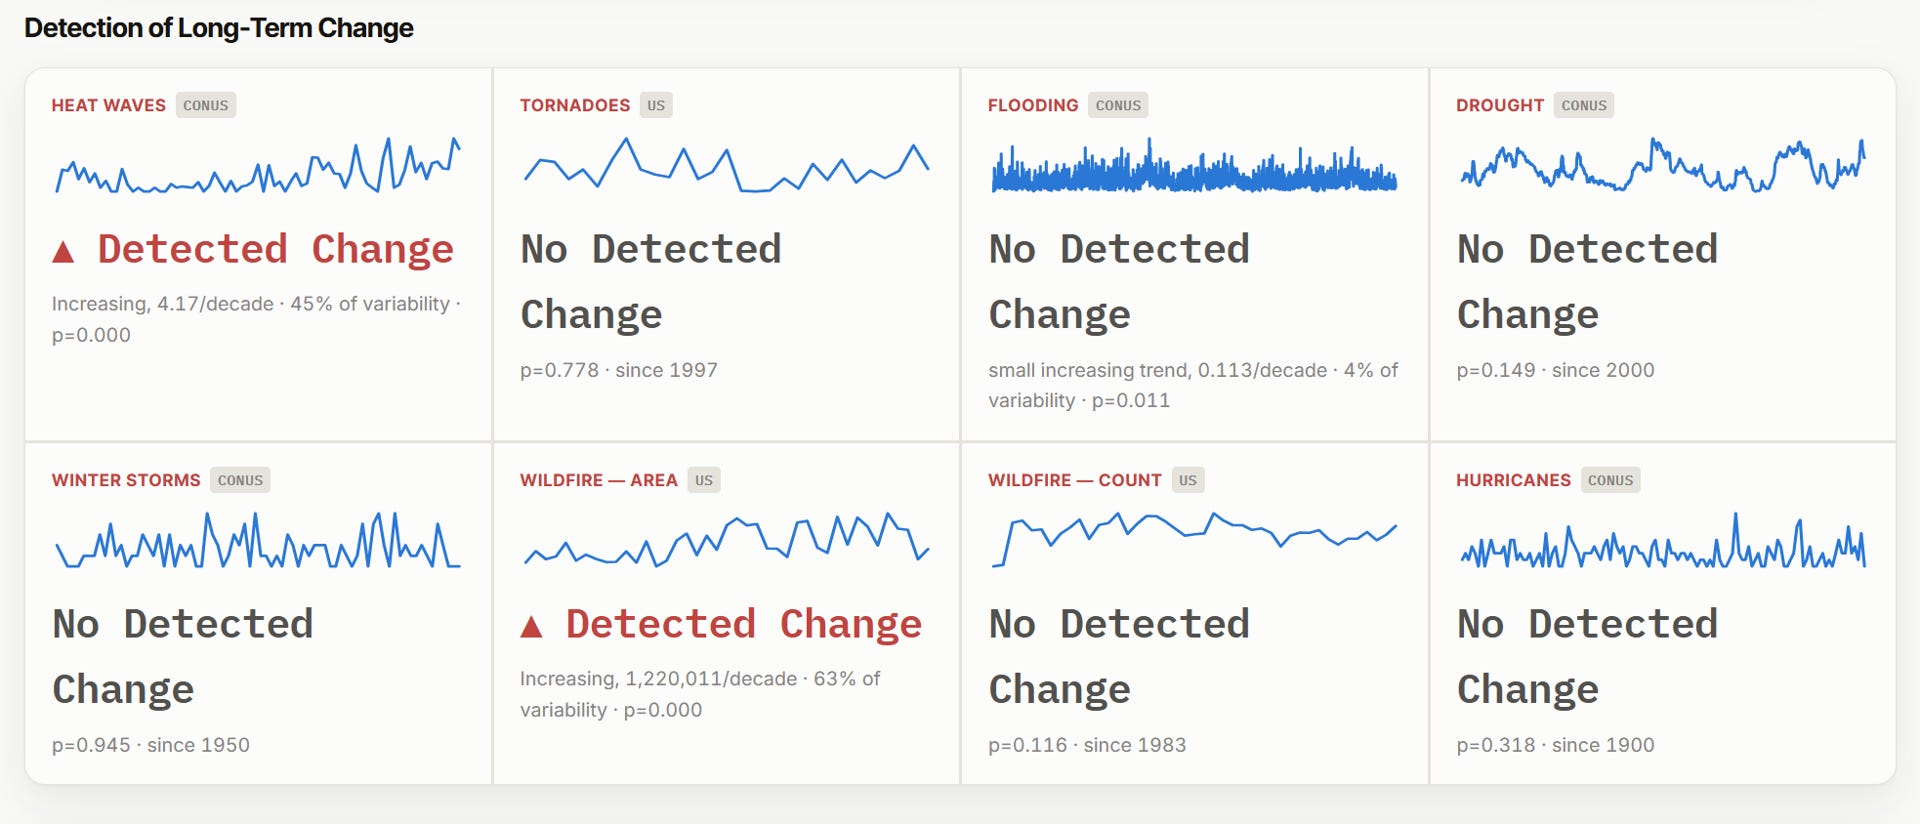Viewport: 1920px width, 824px height.
Task: Click the Flooding No Detected Change text
Action: pyautogui.click(x=1119, y=282)
